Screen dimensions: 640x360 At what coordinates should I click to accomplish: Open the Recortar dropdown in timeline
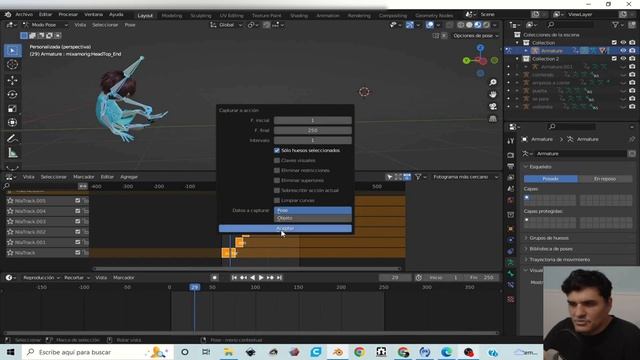[77, 278]
